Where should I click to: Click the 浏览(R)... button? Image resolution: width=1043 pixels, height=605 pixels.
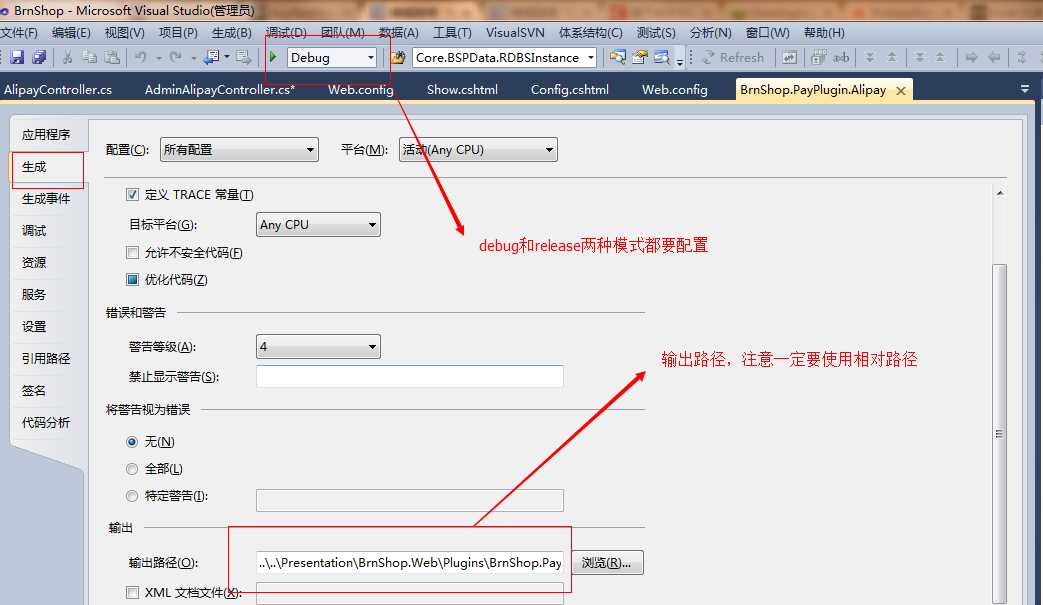point(607,562)
